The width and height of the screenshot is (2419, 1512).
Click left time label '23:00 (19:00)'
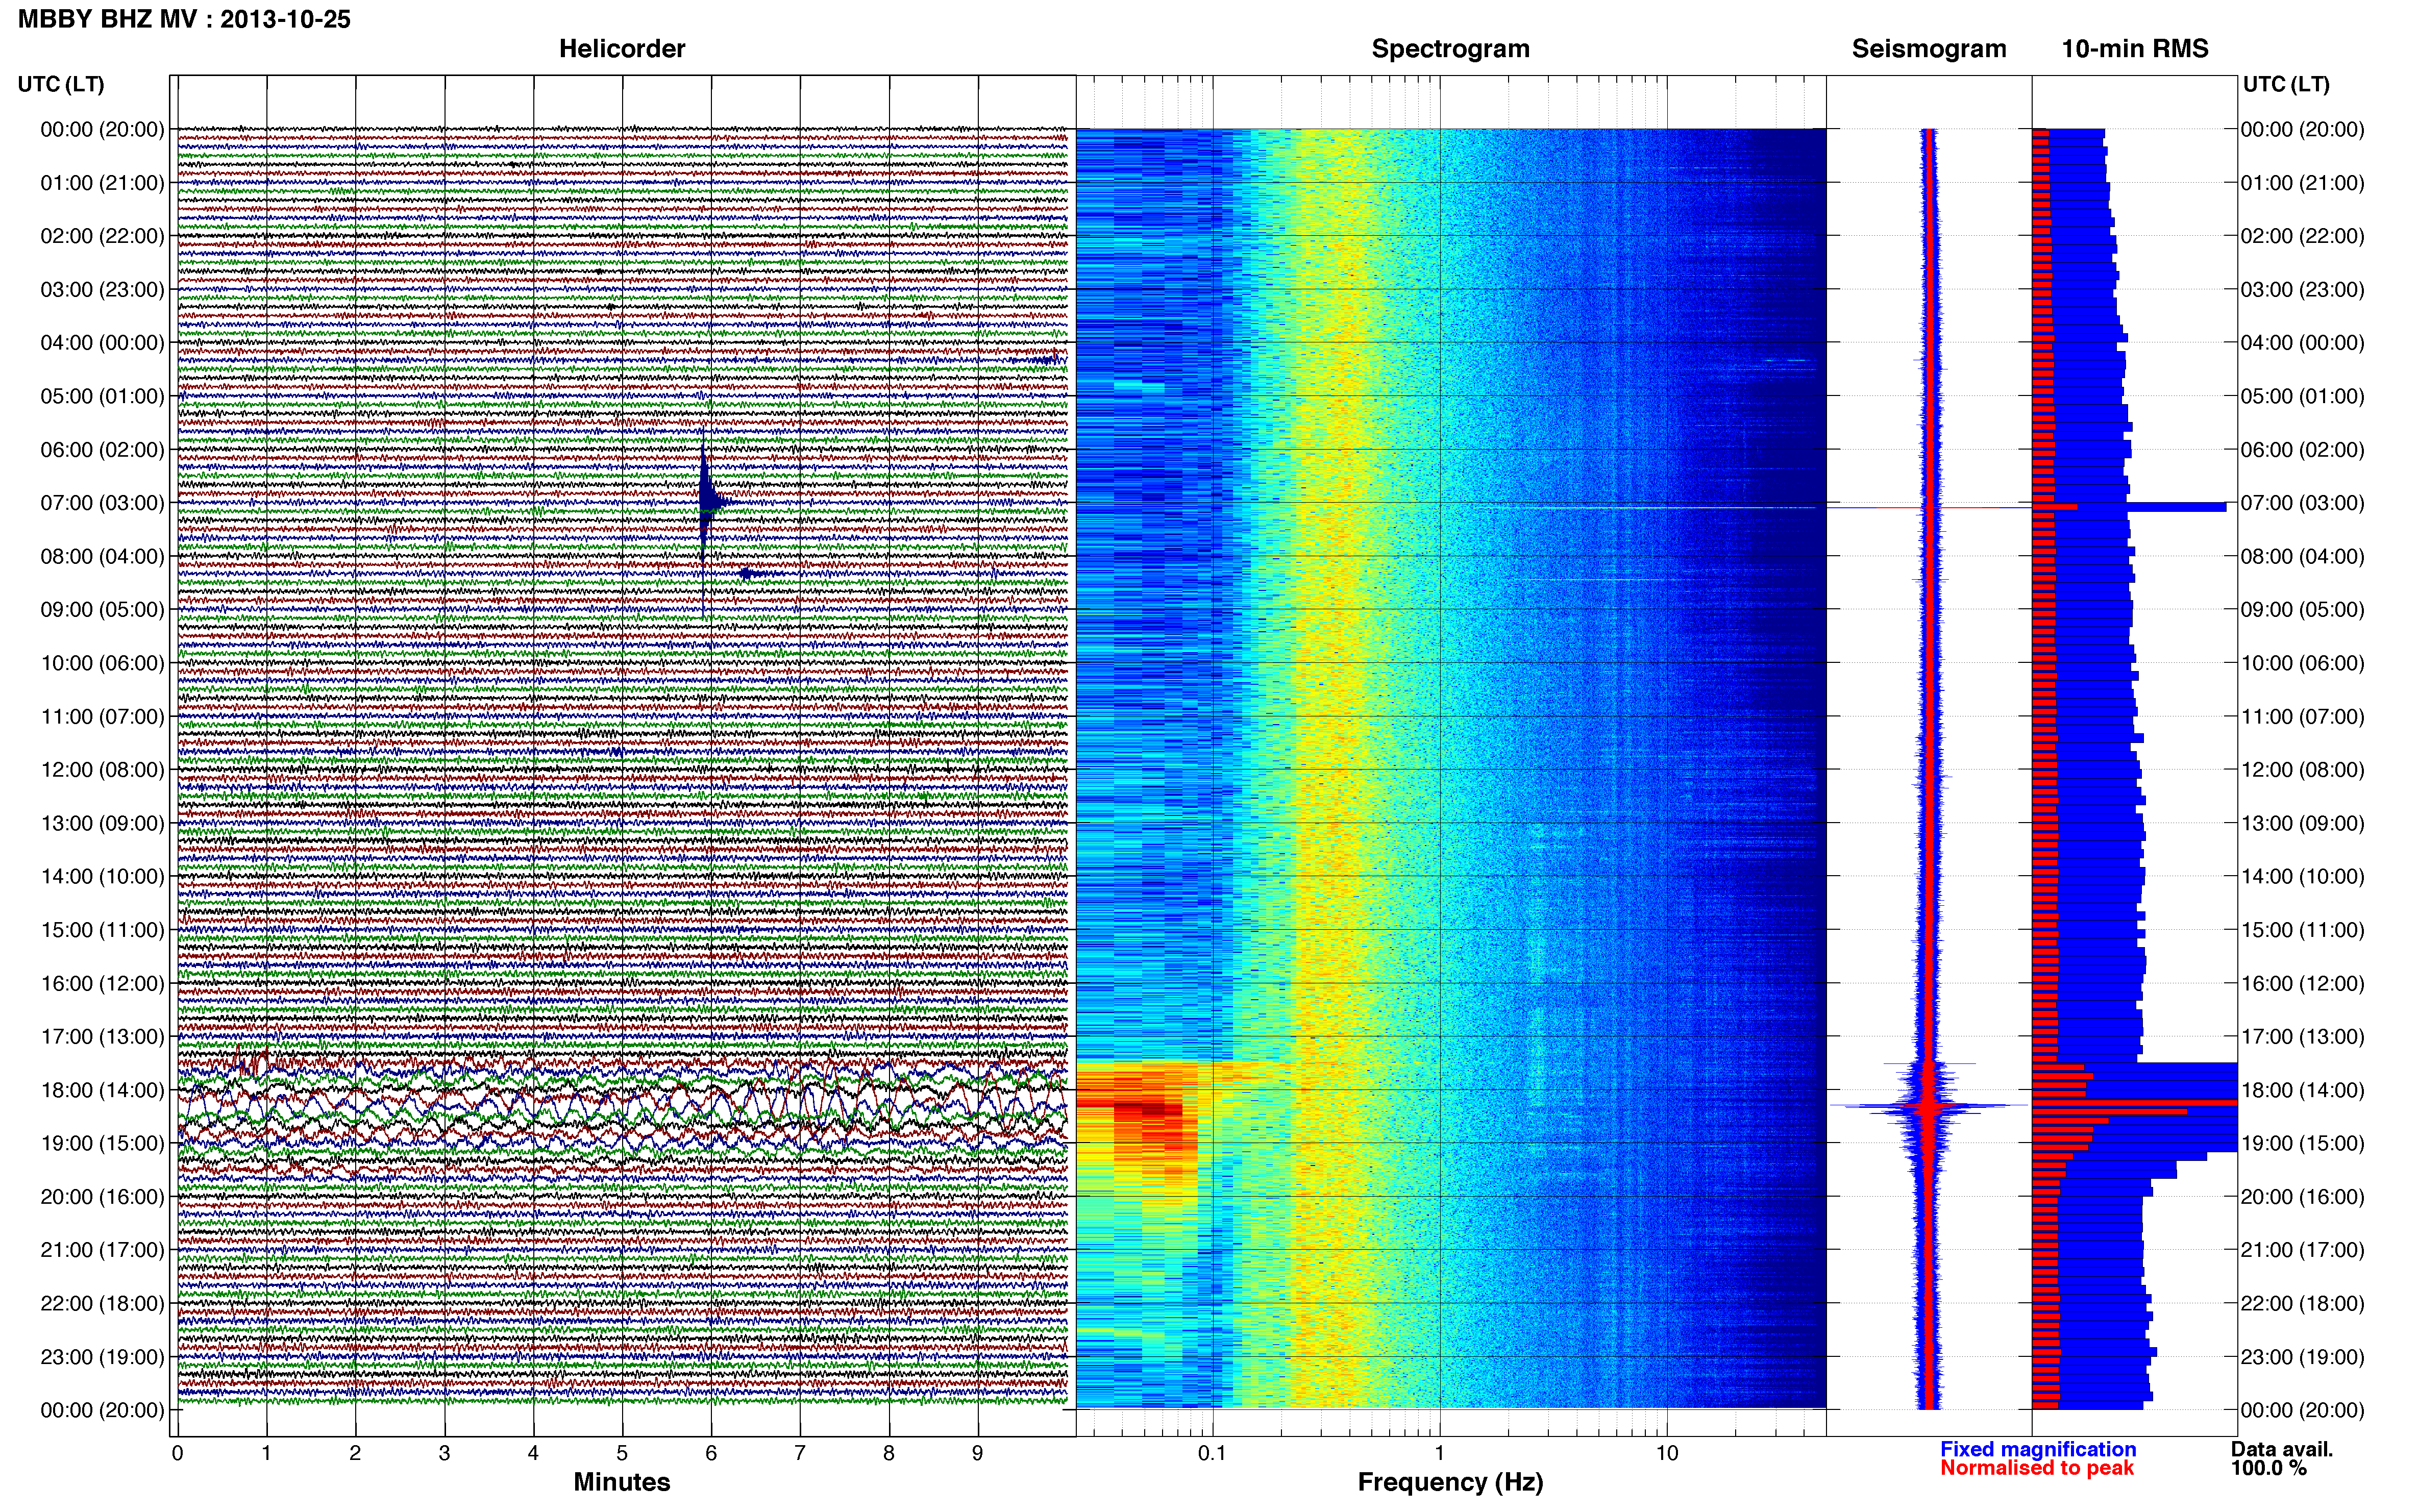(x=102, y=1357)
